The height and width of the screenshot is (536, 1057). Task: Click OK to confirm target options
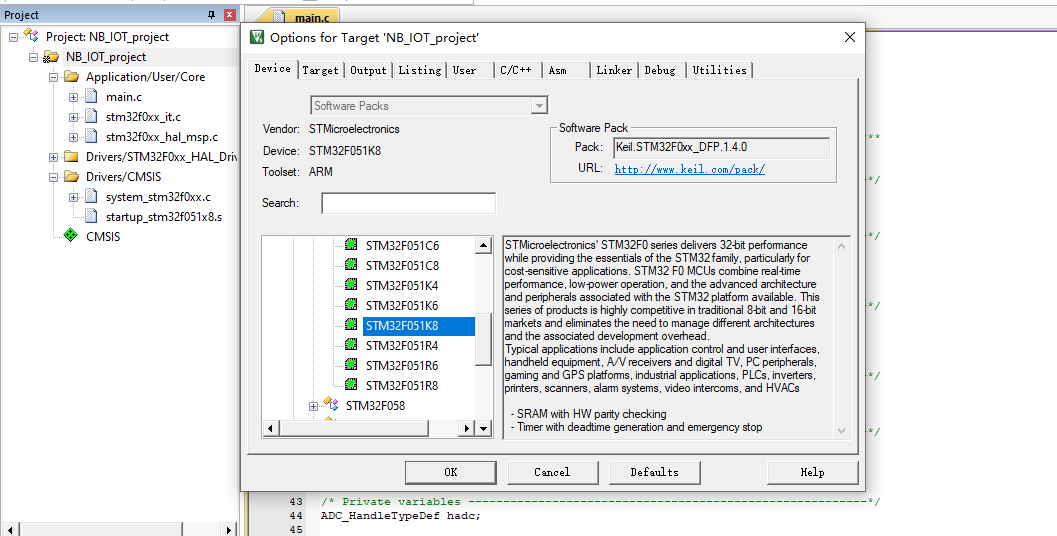click(451, 472)
